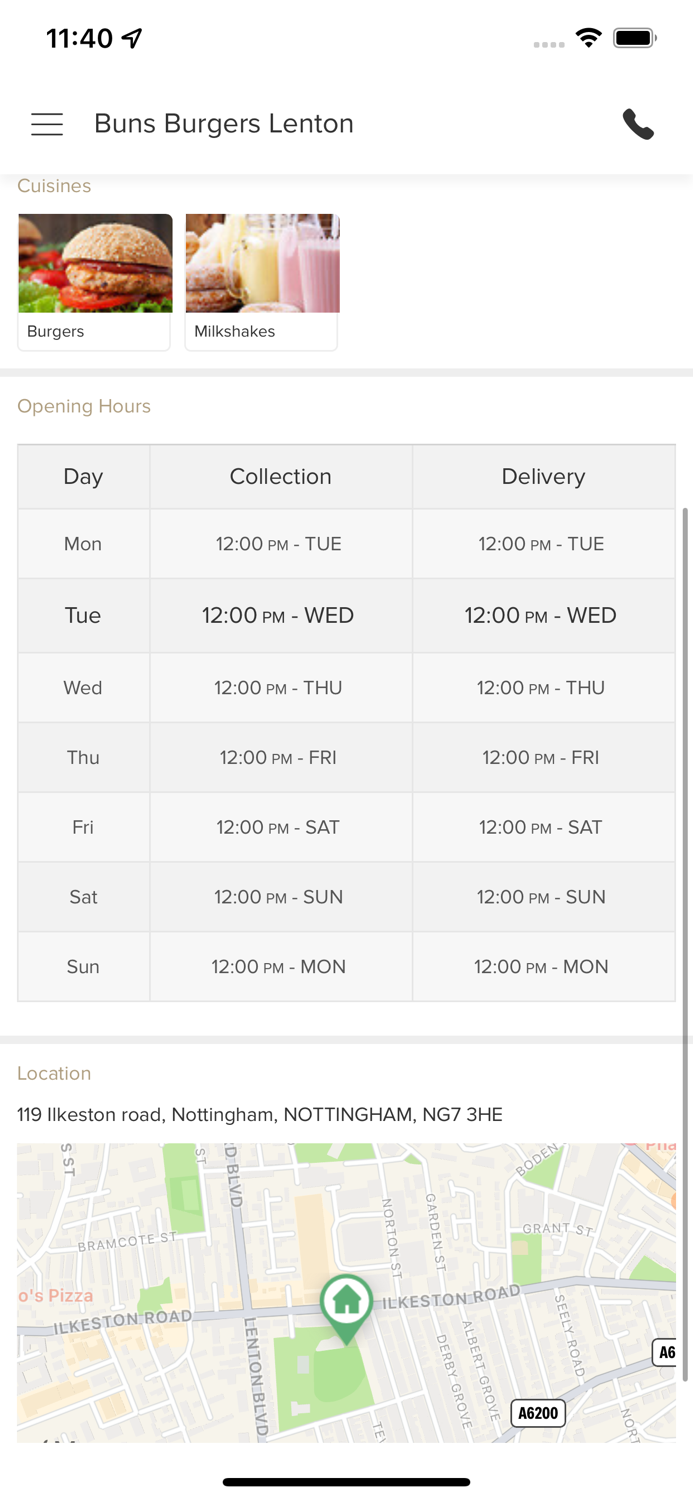
Task: Tap Sunday's delivery opening time
Action: point(541,967)
